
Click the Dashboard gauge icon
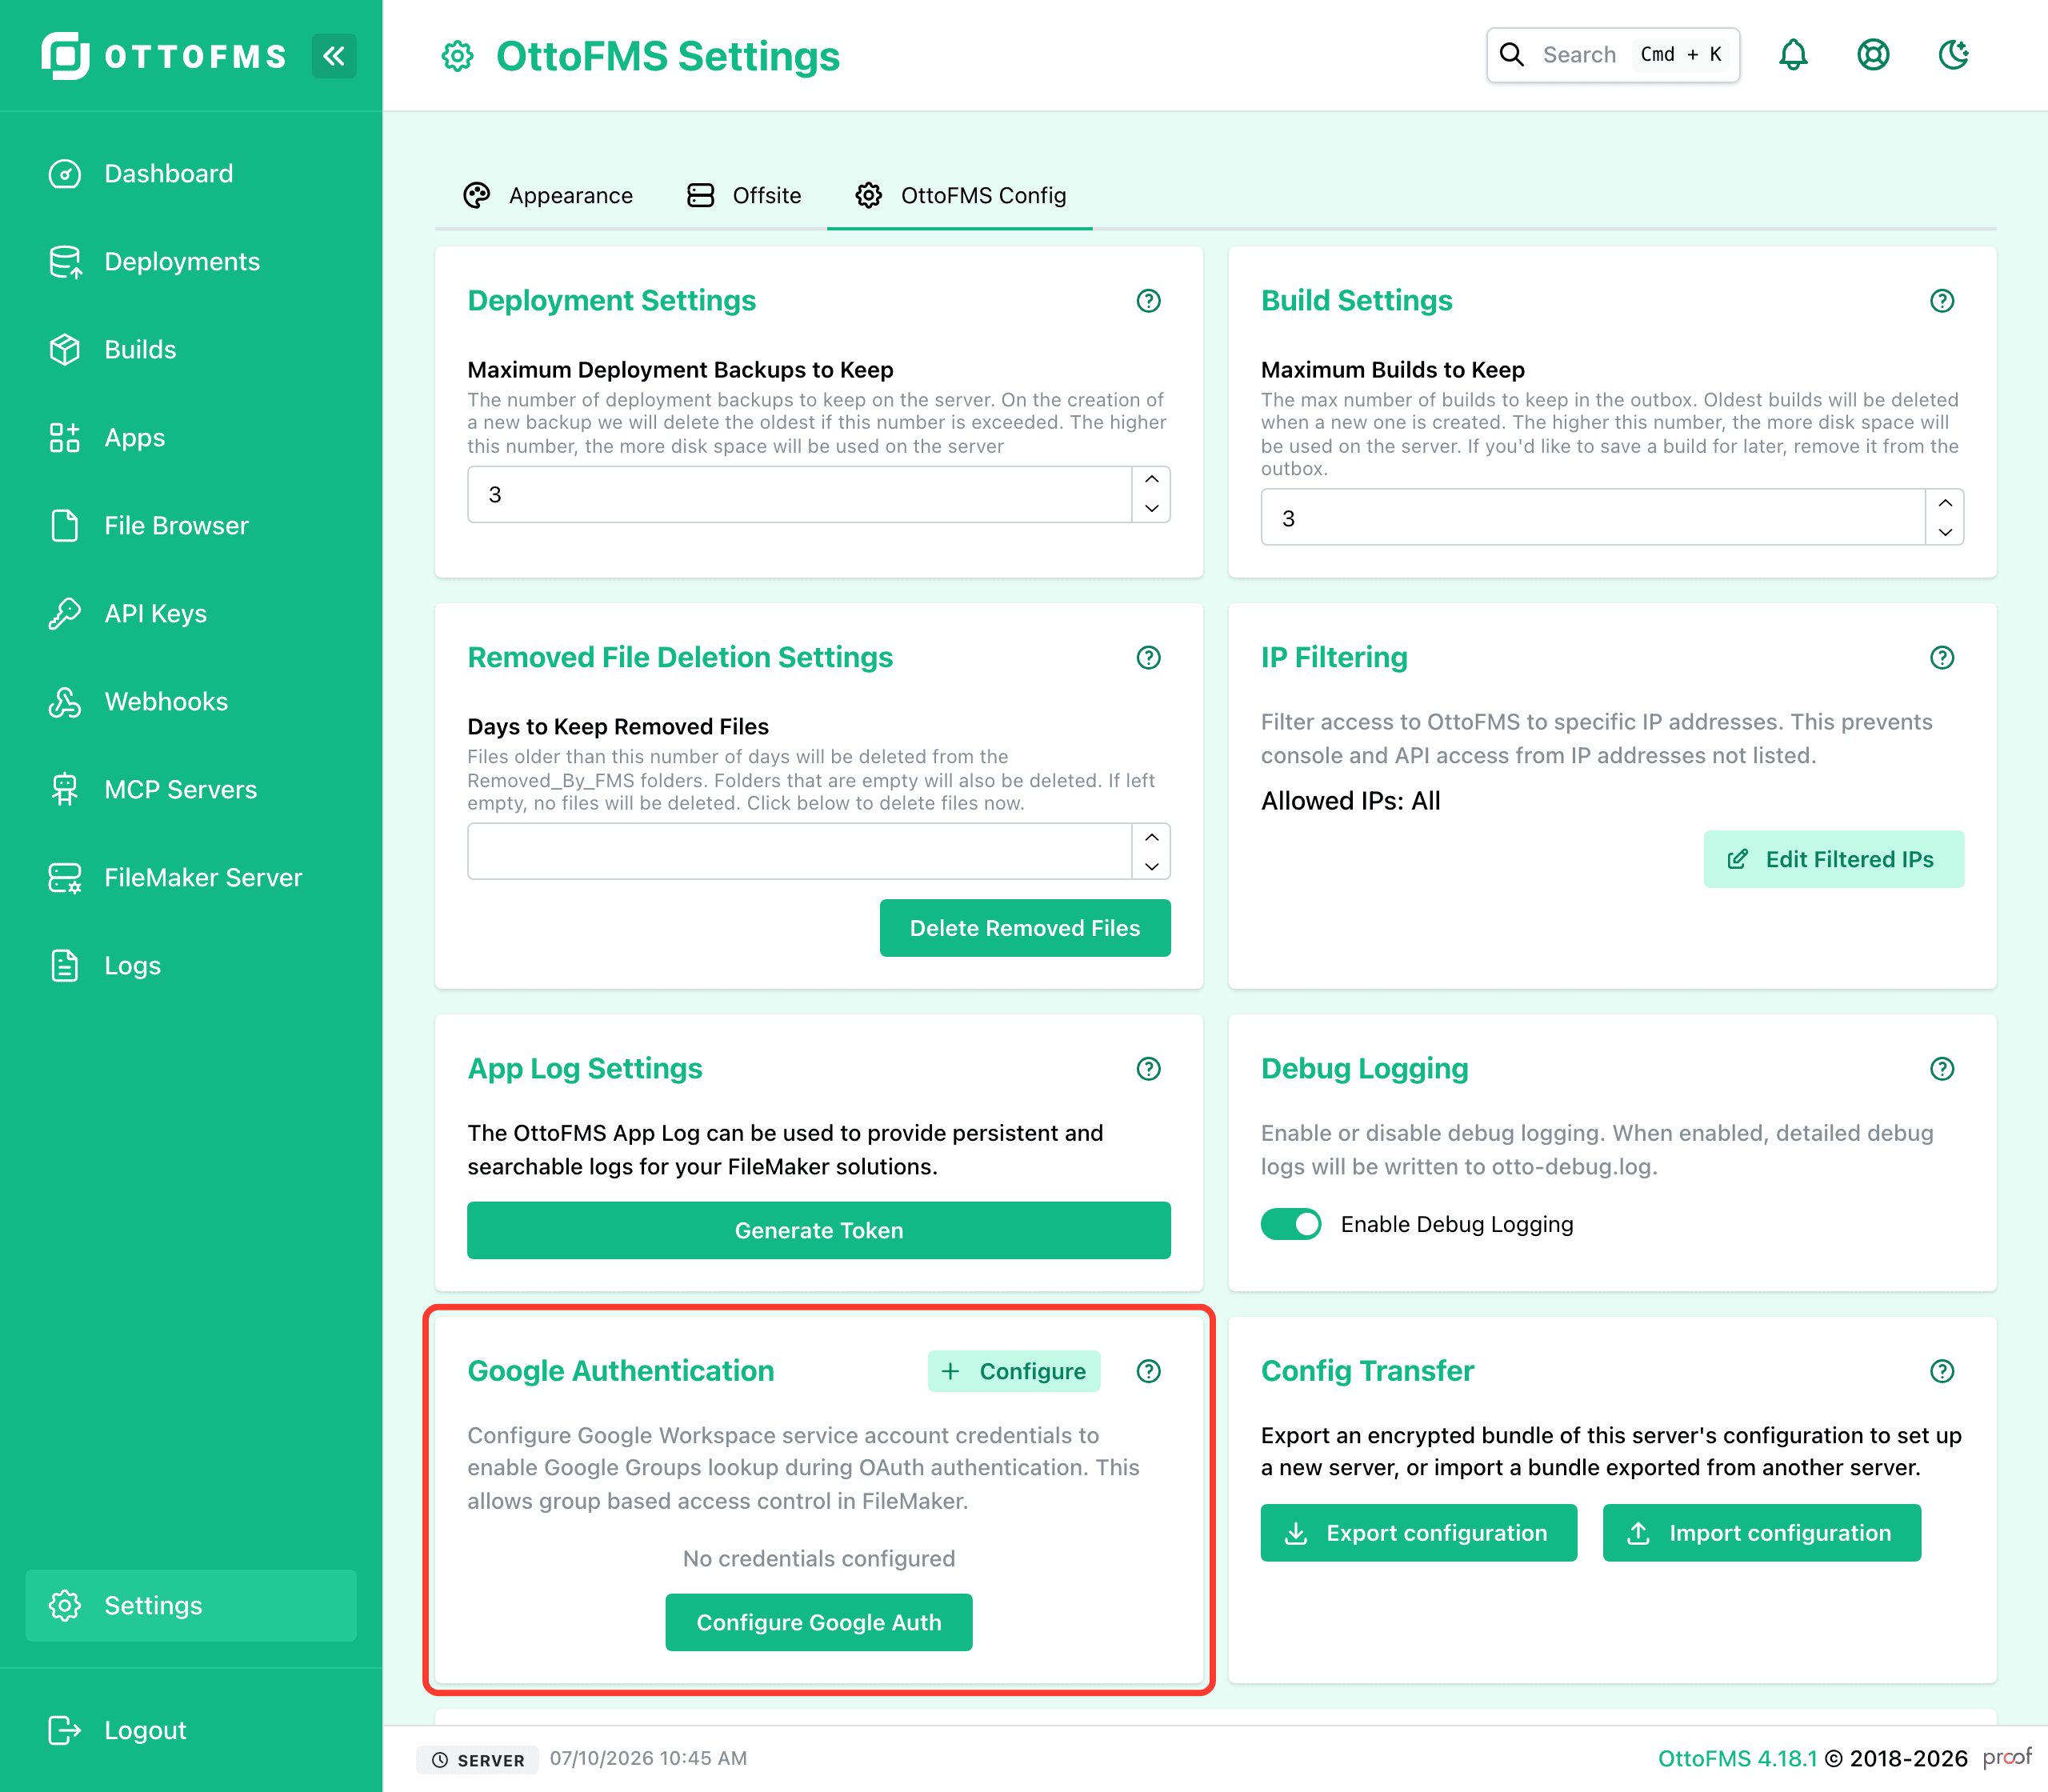[x=65, y=174]
